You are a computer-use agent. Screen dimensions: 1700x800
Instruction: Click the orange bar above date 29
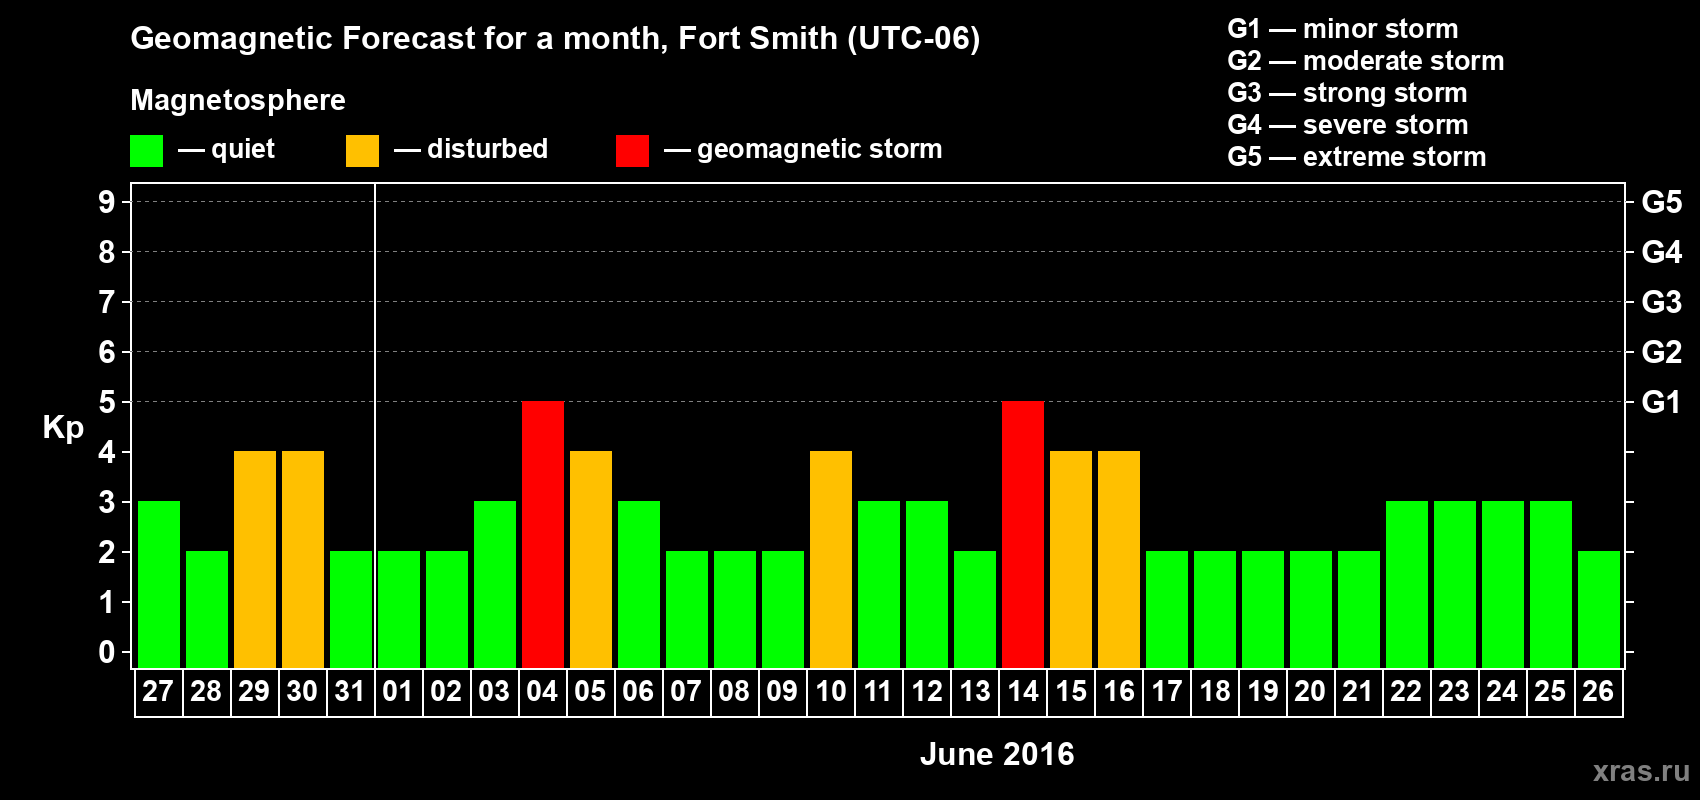[255, 559]
